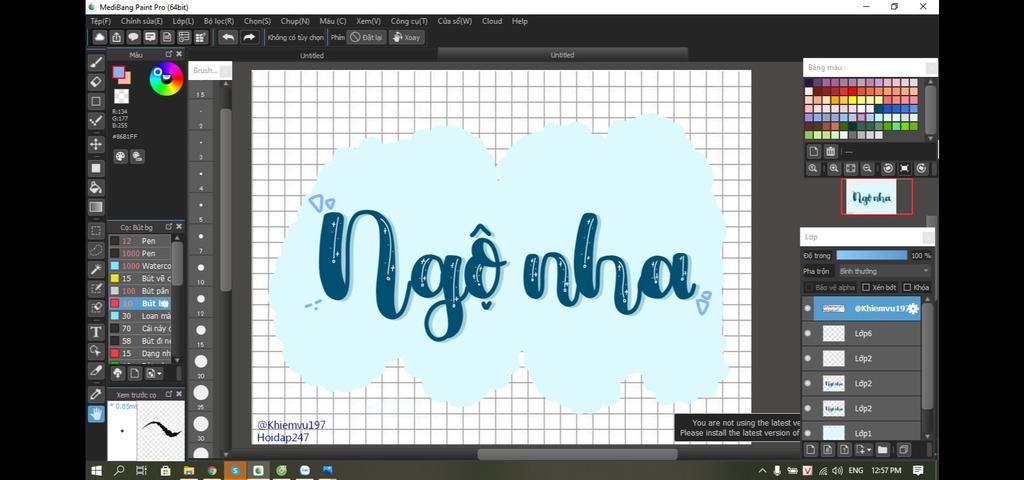Open the Bộ lọc(R) menu
Screen dimensions: 1024x480
coord(219,21)
